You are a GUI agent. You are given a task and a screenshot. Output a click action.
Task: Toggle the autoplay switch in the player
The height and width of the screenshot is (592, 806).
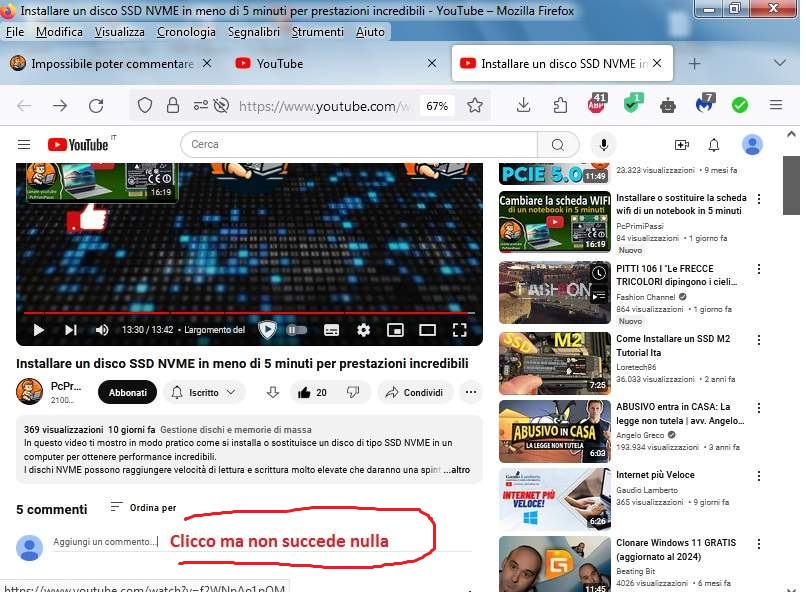[297, 330]
